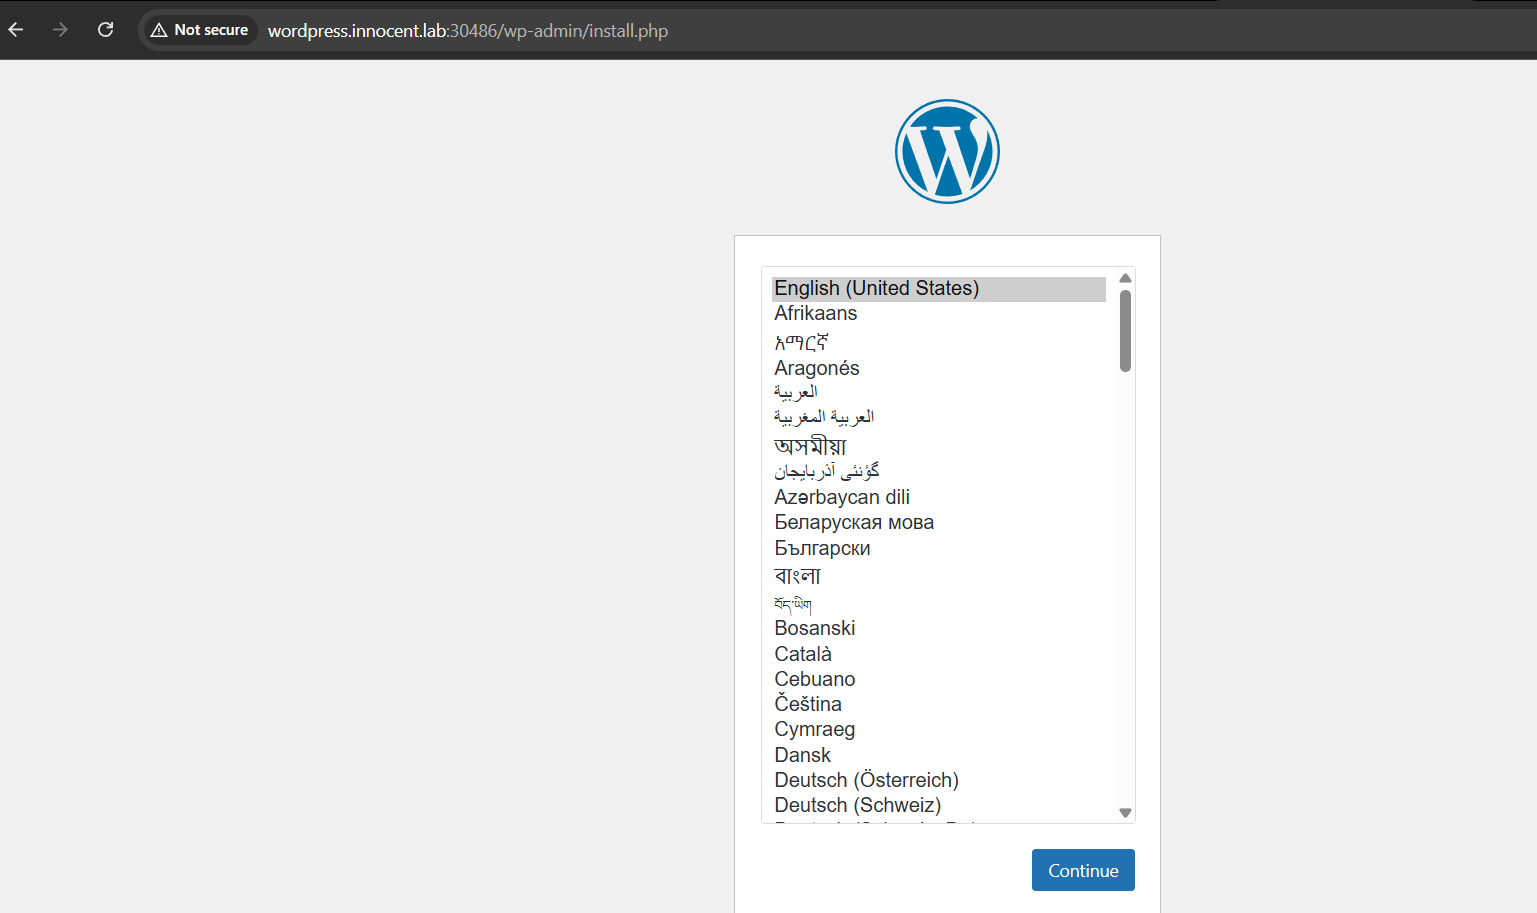Viewport: 1537px width, 913px height.
Task: Select Cebuano in the language list
Action: 939,679
